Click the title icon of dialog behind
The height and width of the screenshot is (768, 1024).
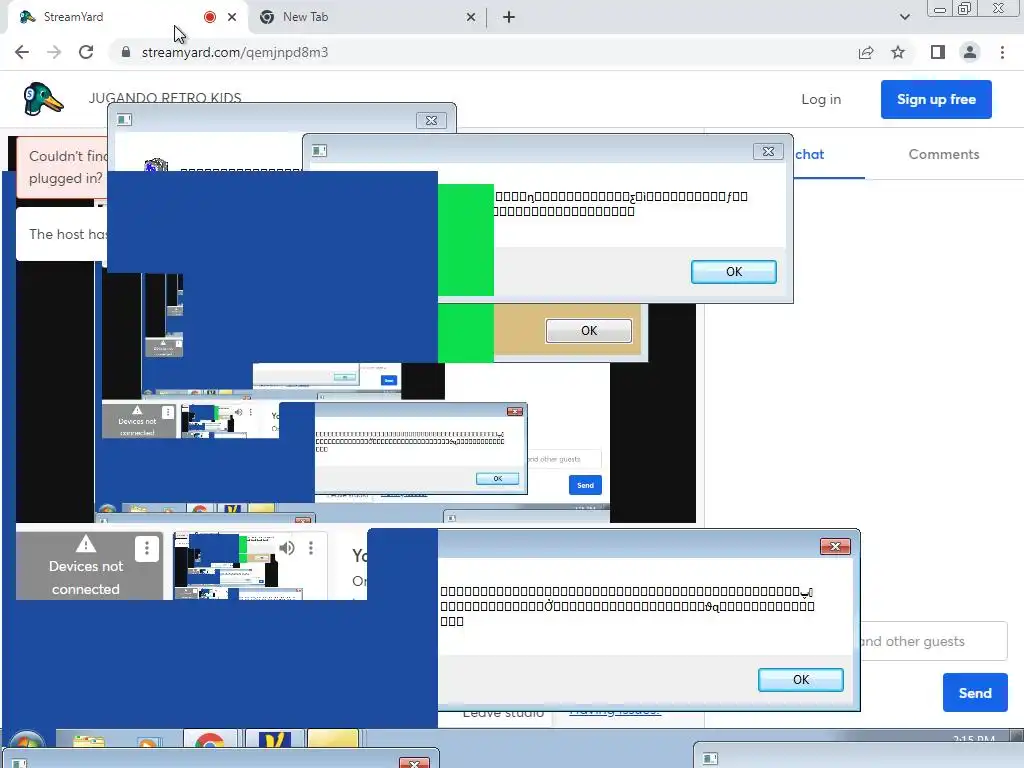click(x=125, y=120)
